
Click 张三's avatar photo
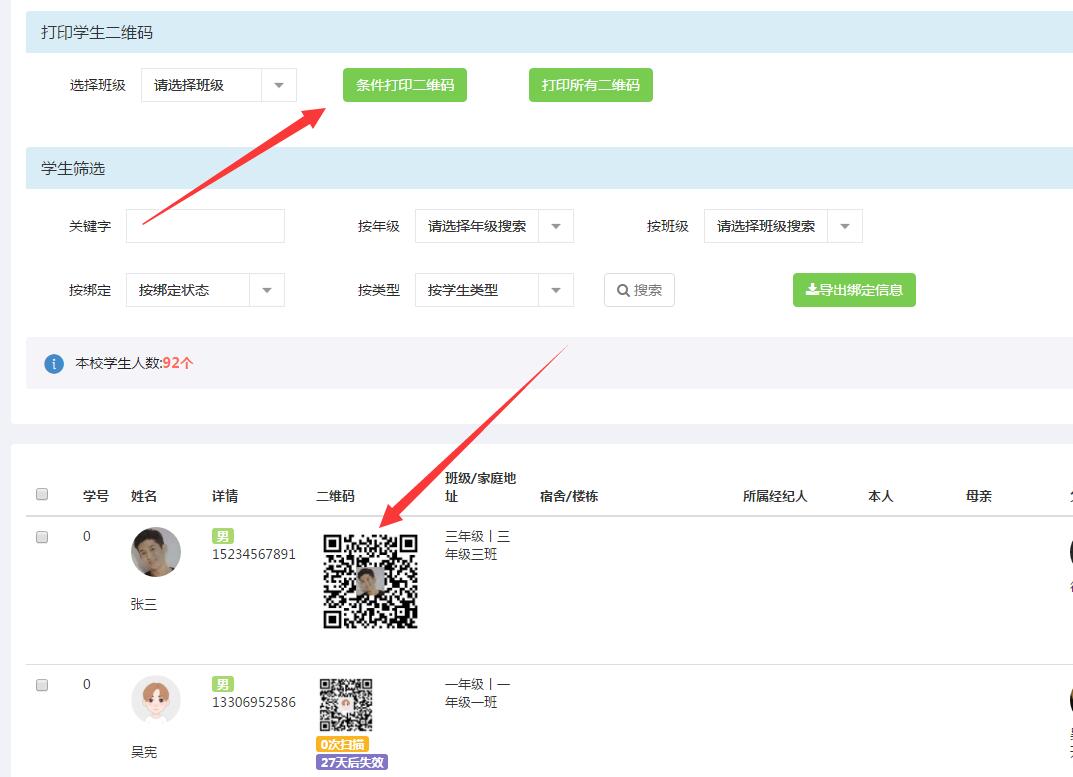156,552
